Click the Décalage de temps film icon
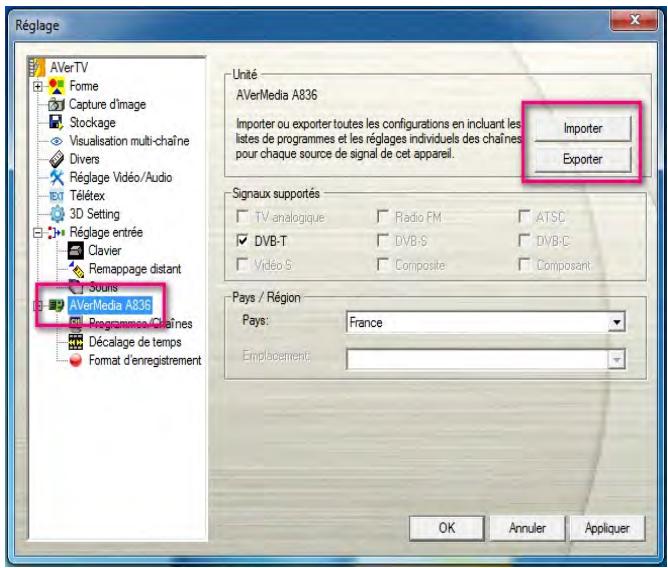Screen dimensions: 668x568 point(76,342)
